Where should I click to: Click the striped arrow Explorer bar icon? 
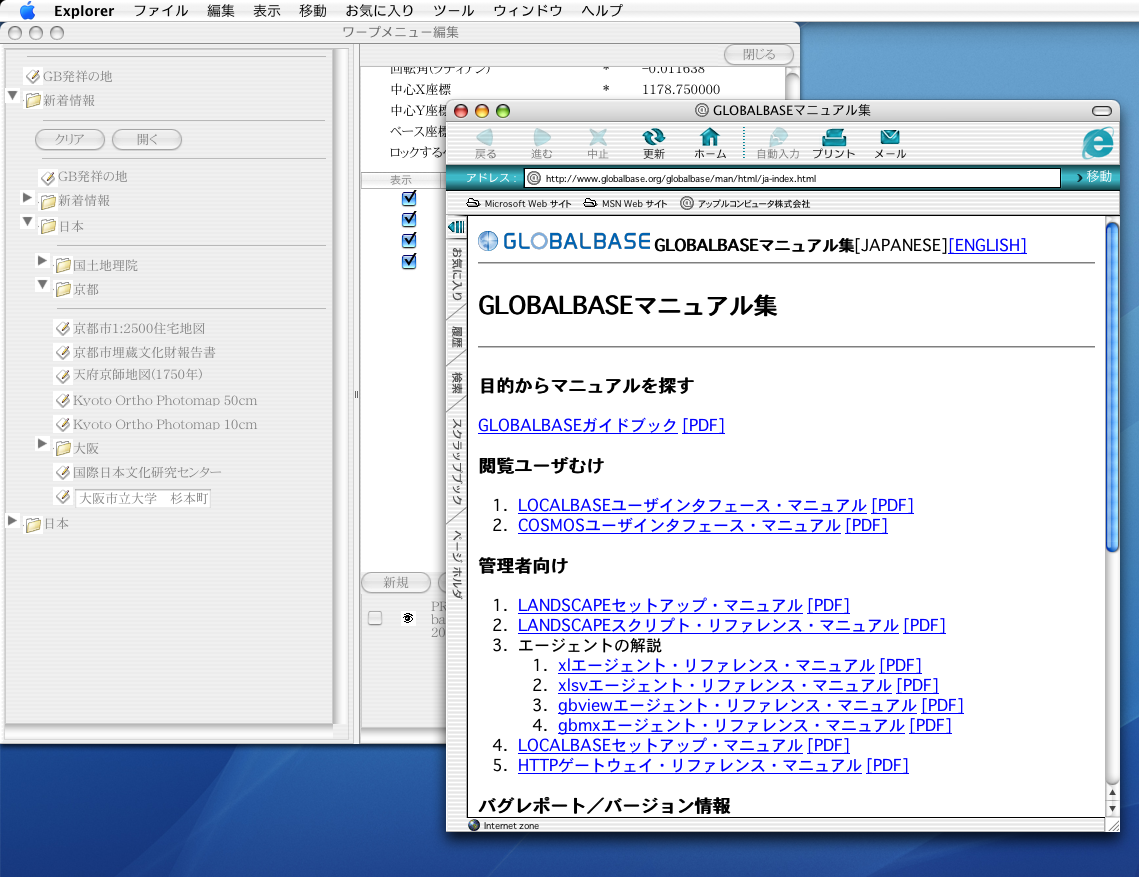pyautogui.click(x=456, y=227)
